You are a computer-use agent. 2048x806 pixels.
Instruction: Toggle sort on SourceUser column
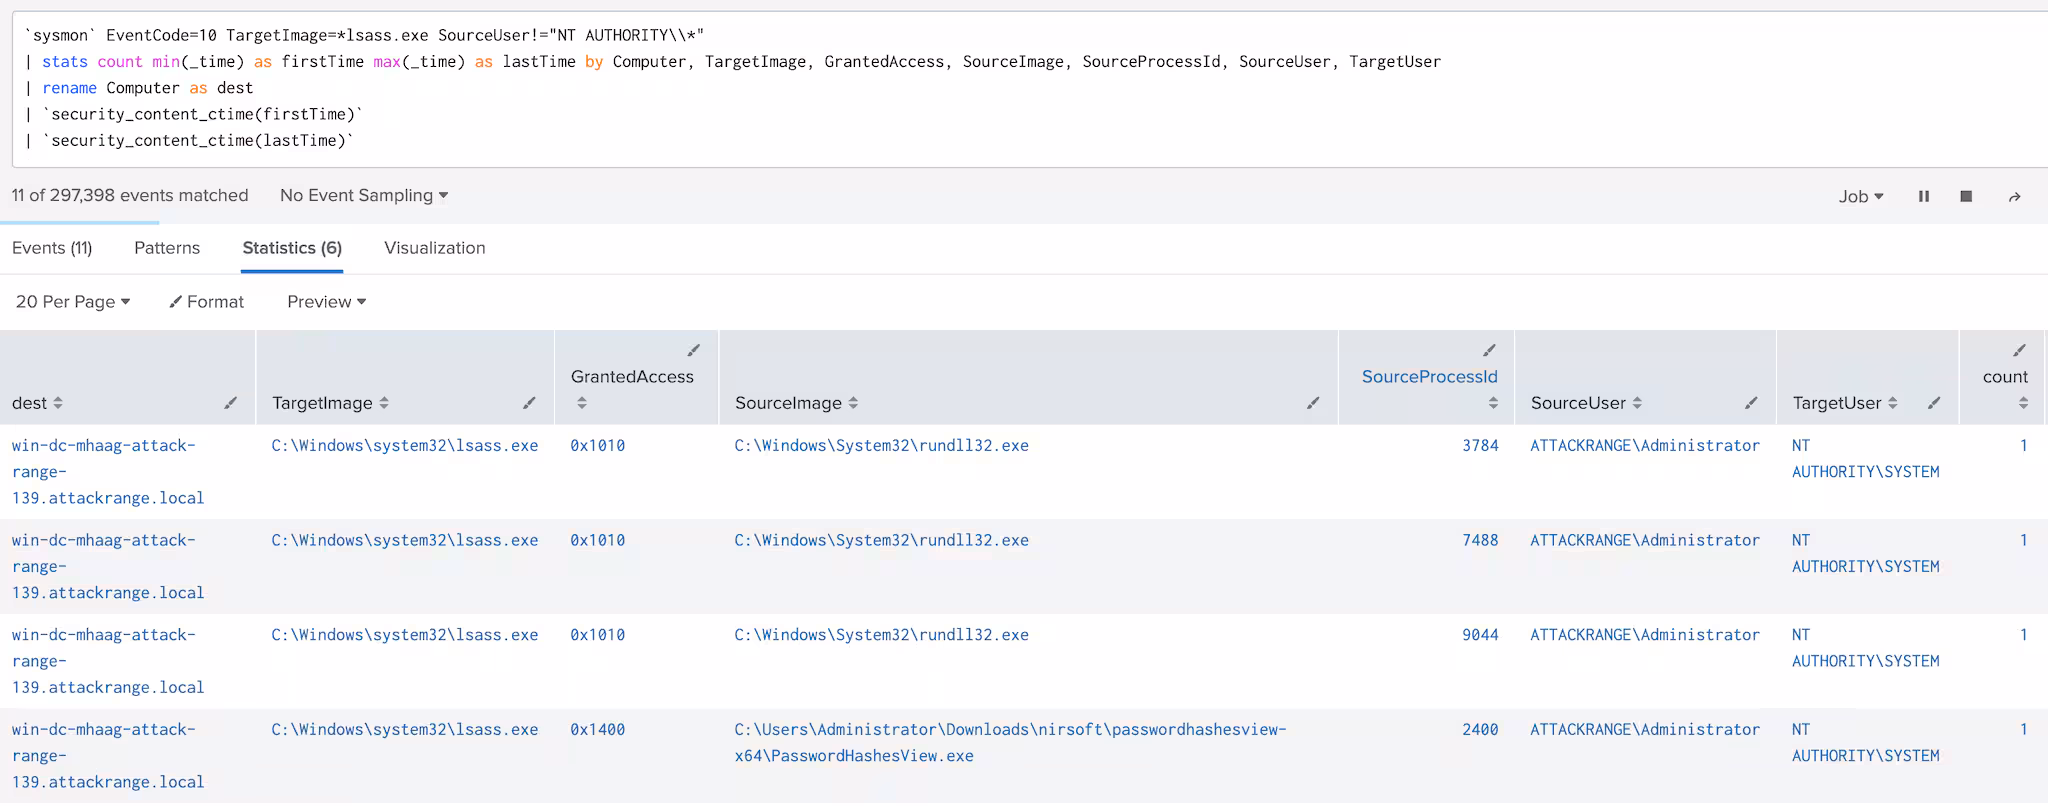point(1637,403)
